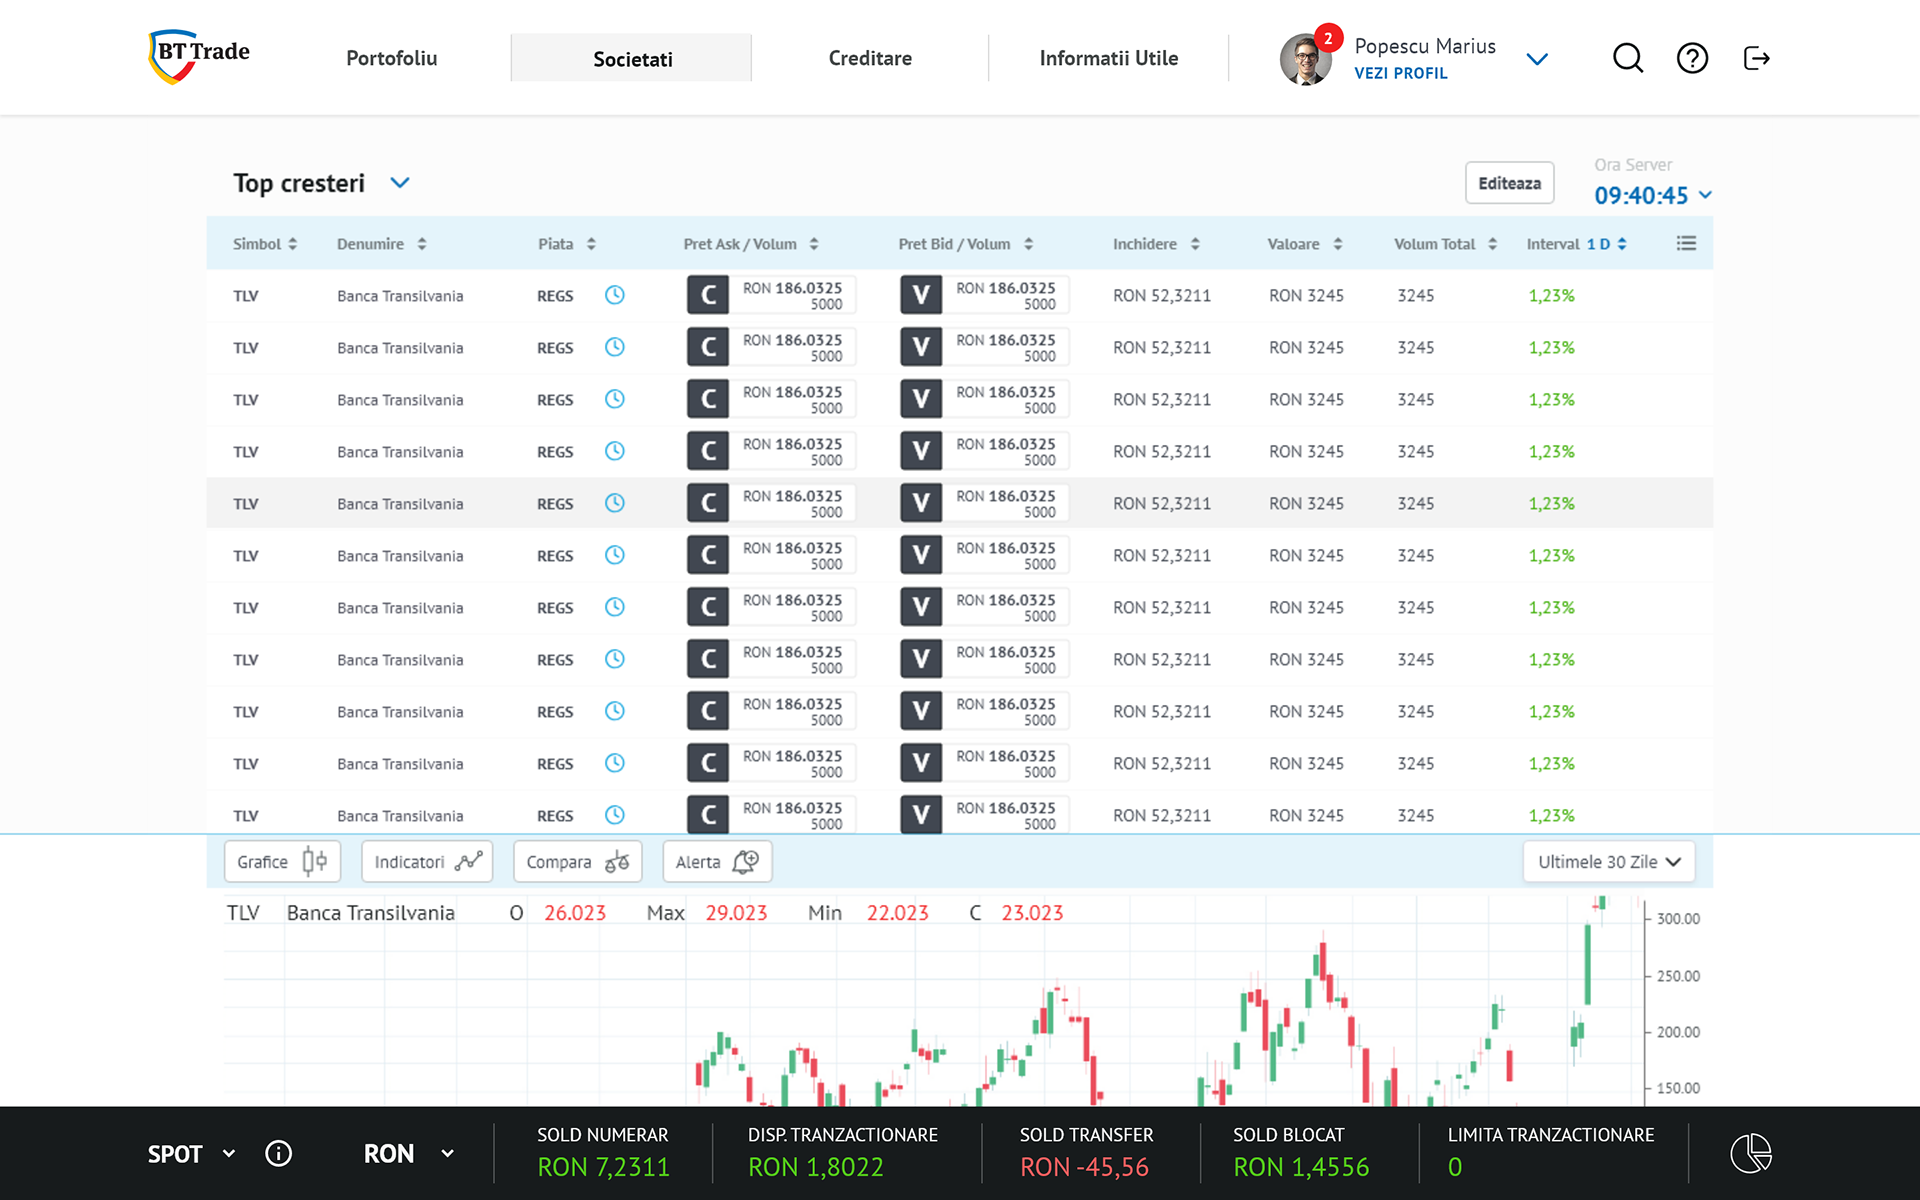Click the VEZI PROFIL link
This screenshot has height=1200, width=1920.
1400,73
